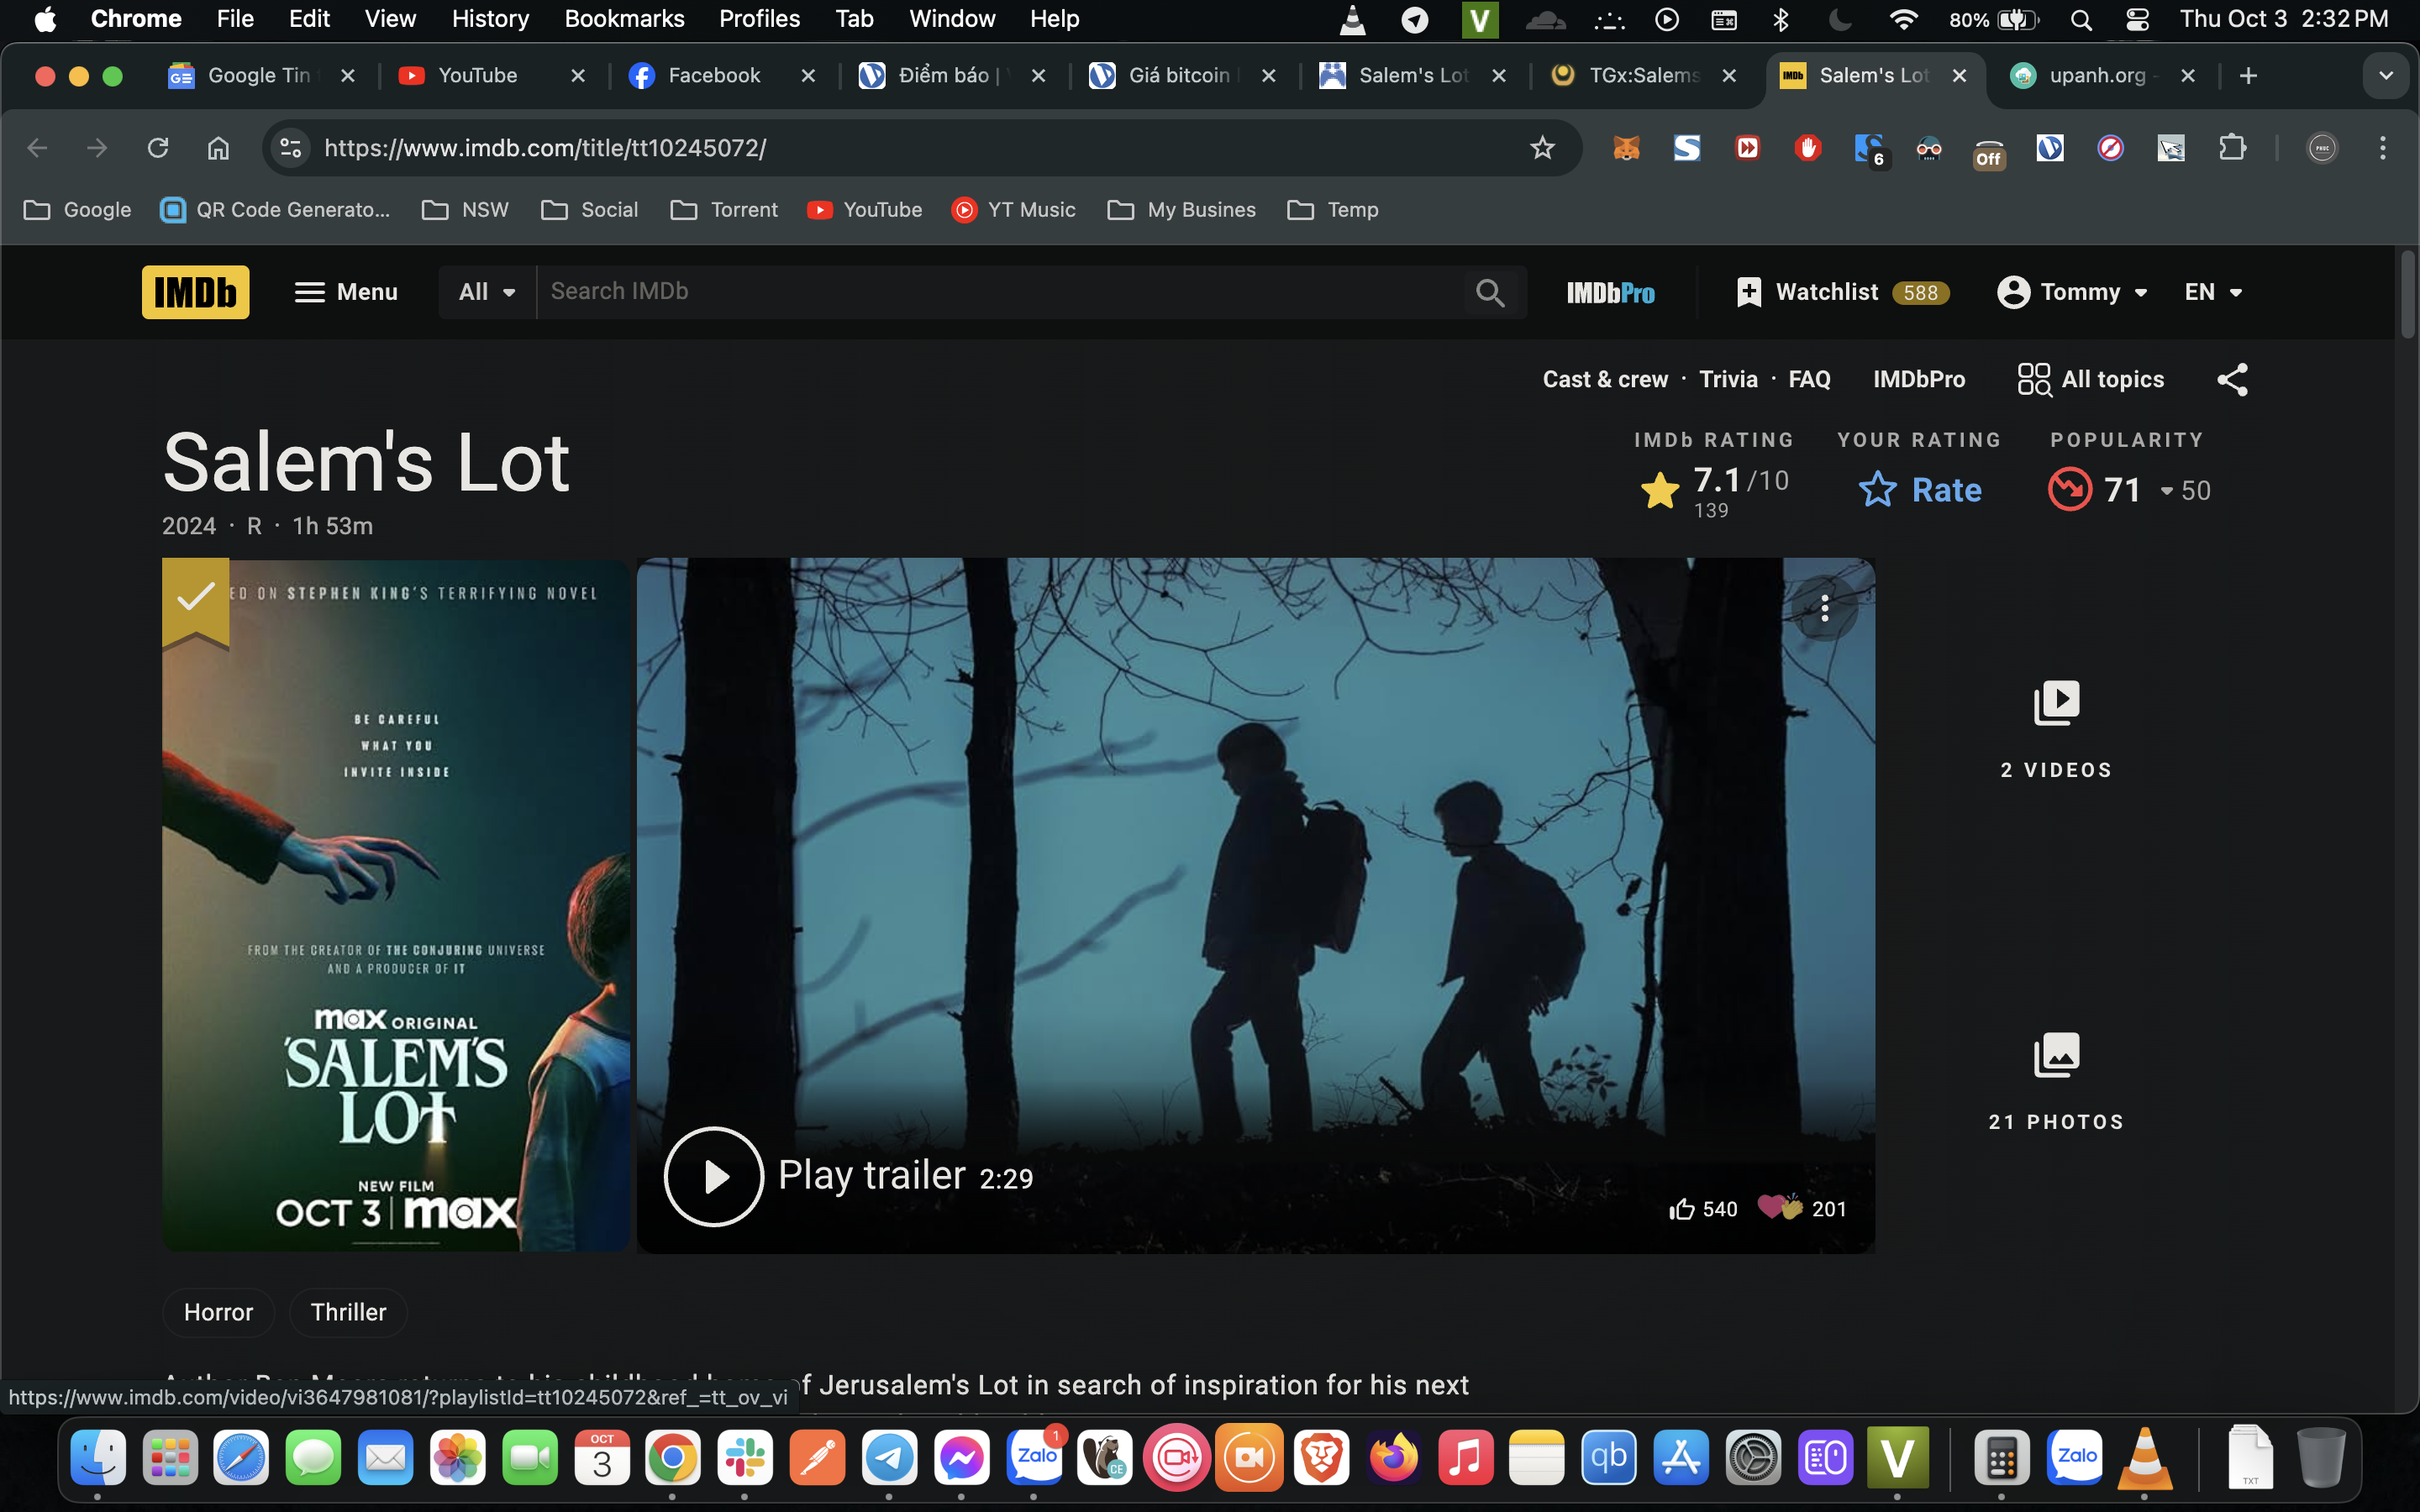Open Chrome three-dot menu
Screen dimensions: 2420x1512
[2383, 148]
